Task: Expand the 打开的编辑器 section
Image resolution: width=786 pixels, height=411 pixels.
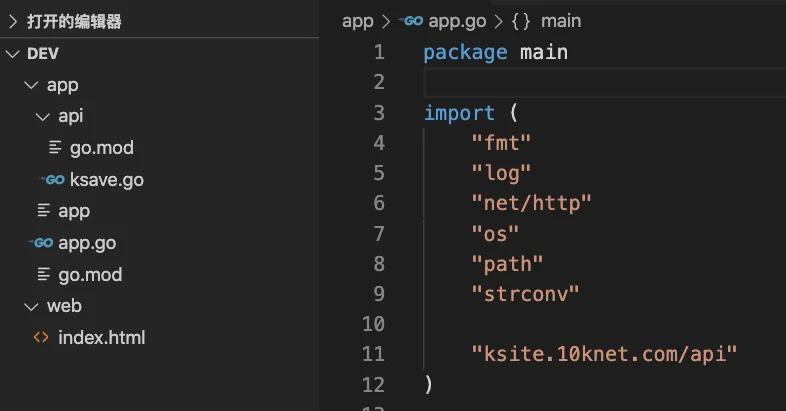Action: pyautogui.click(x=12, y=22)
